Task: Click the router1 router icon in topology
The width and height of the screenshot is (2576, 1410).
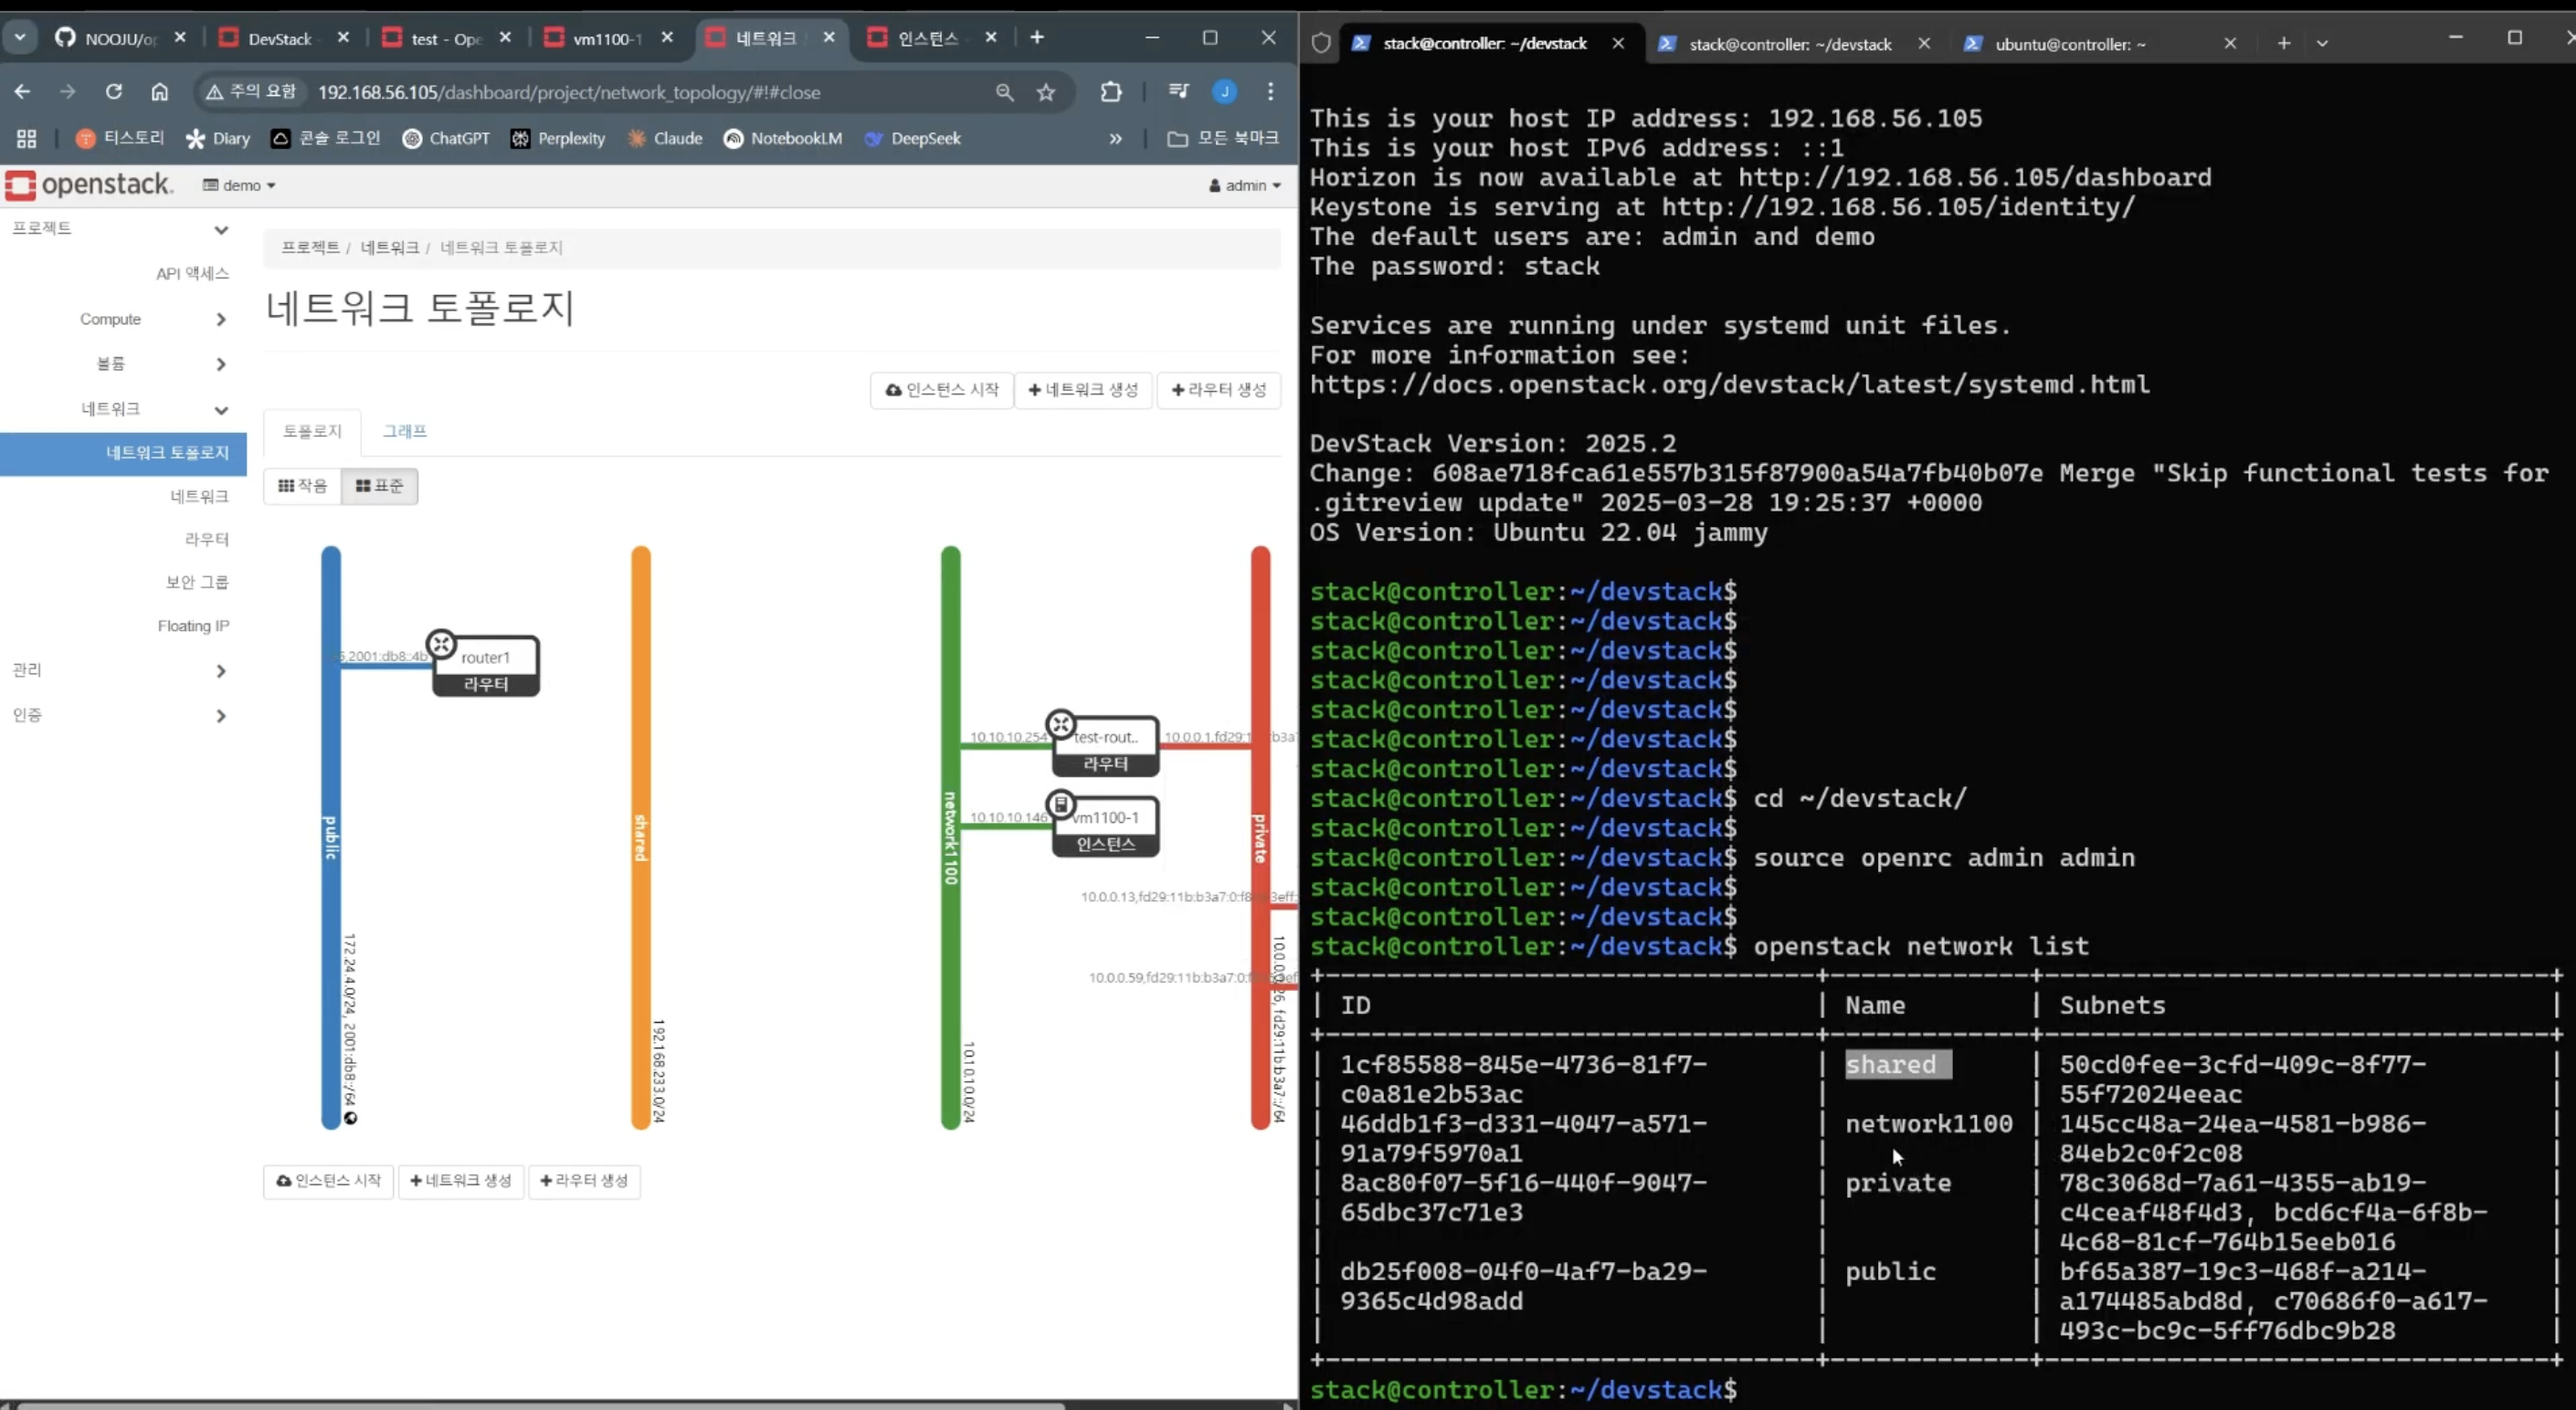Action: click(x=441, y=644)
